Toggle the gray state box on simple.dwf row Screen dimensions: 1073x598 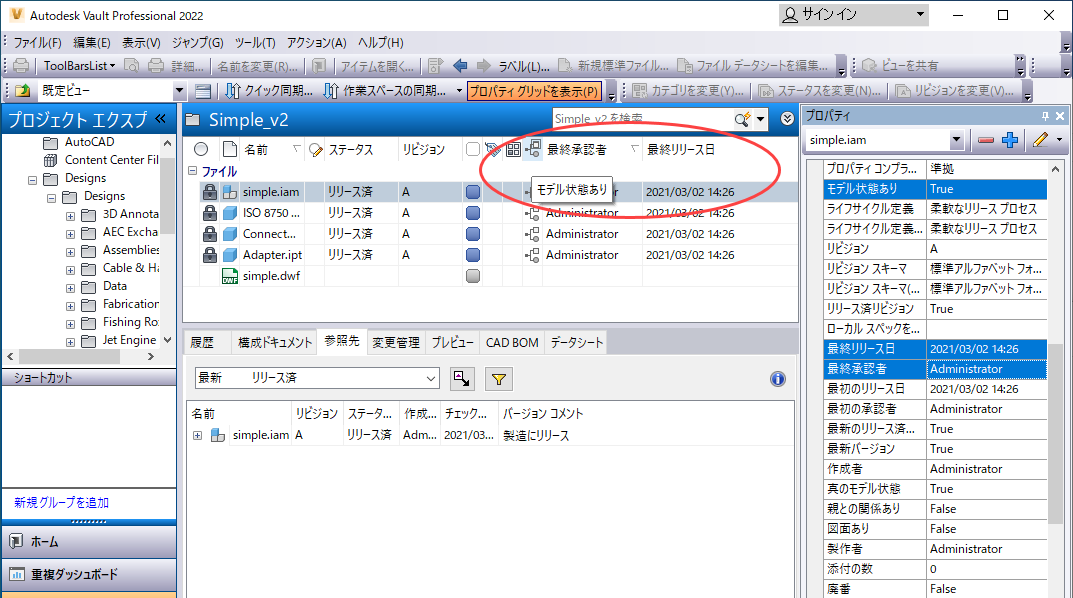[x=472, y=276]
